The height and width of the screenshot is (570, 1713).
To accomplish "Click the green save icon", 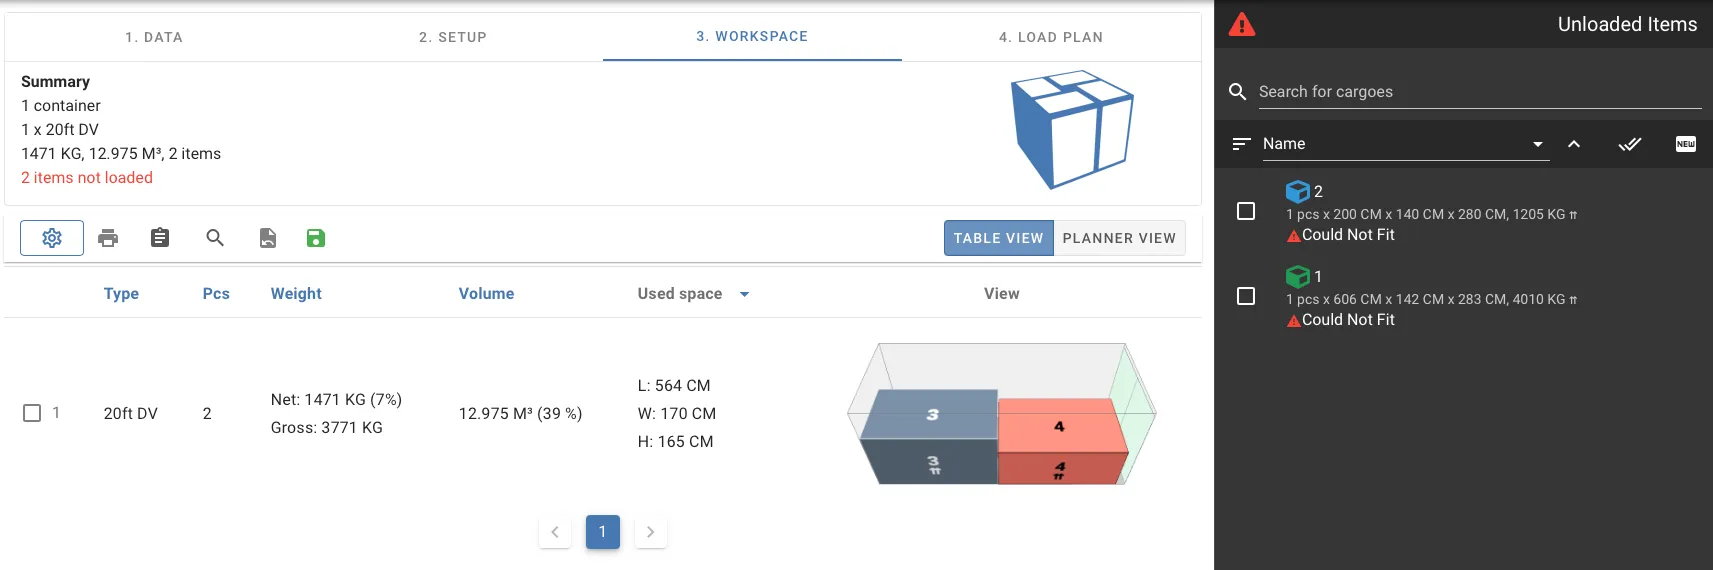I will [316, 238].
